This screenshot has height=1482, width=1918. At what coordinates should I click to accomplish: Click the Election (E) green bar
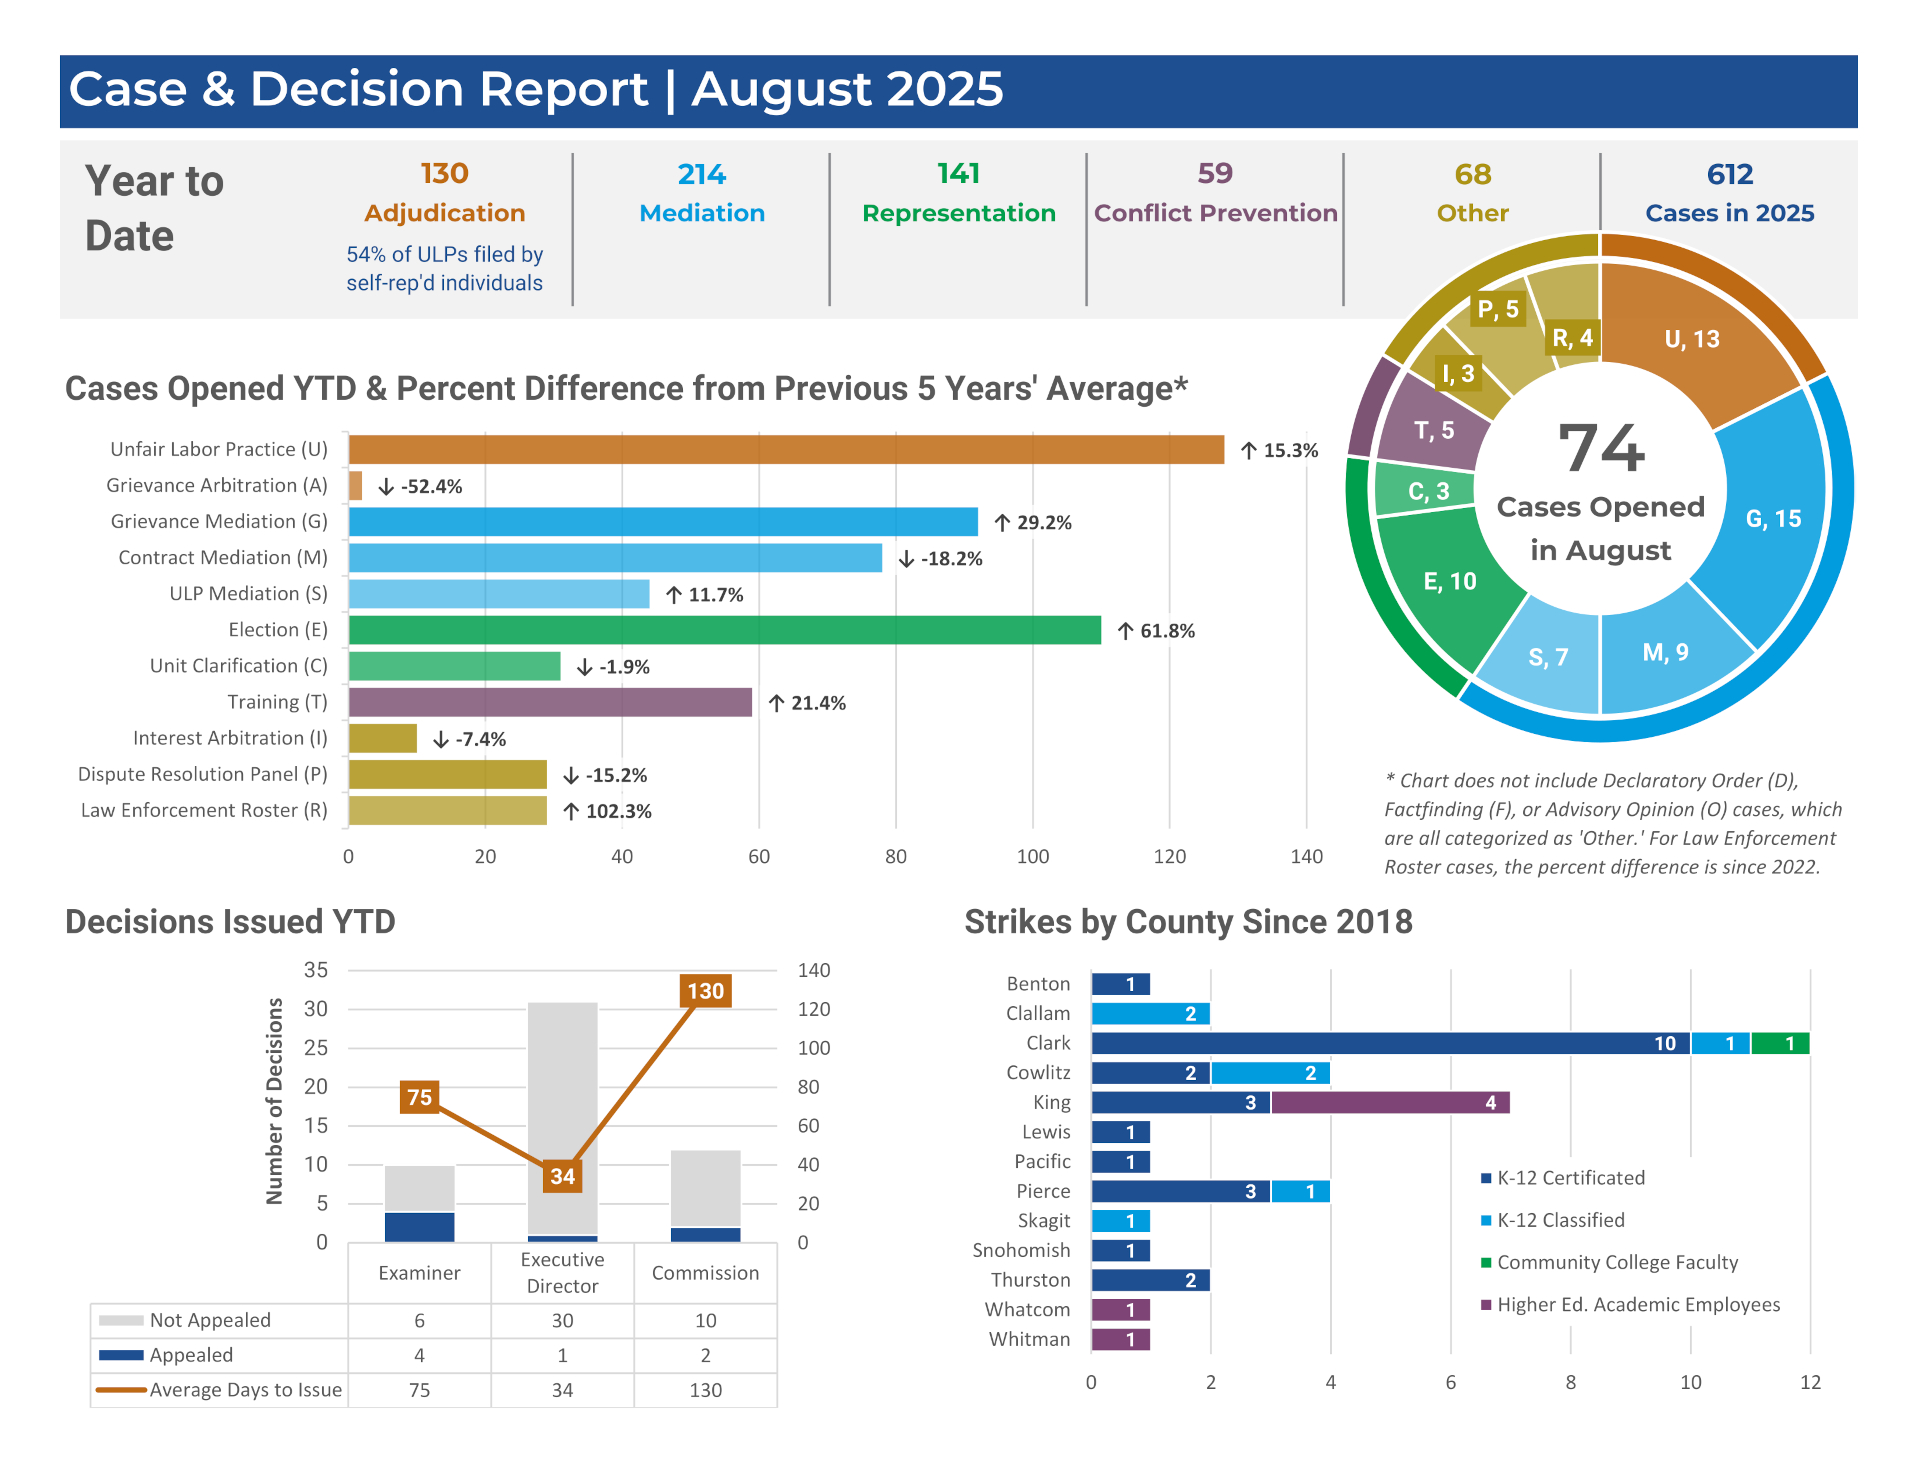[x=724, y=630]
